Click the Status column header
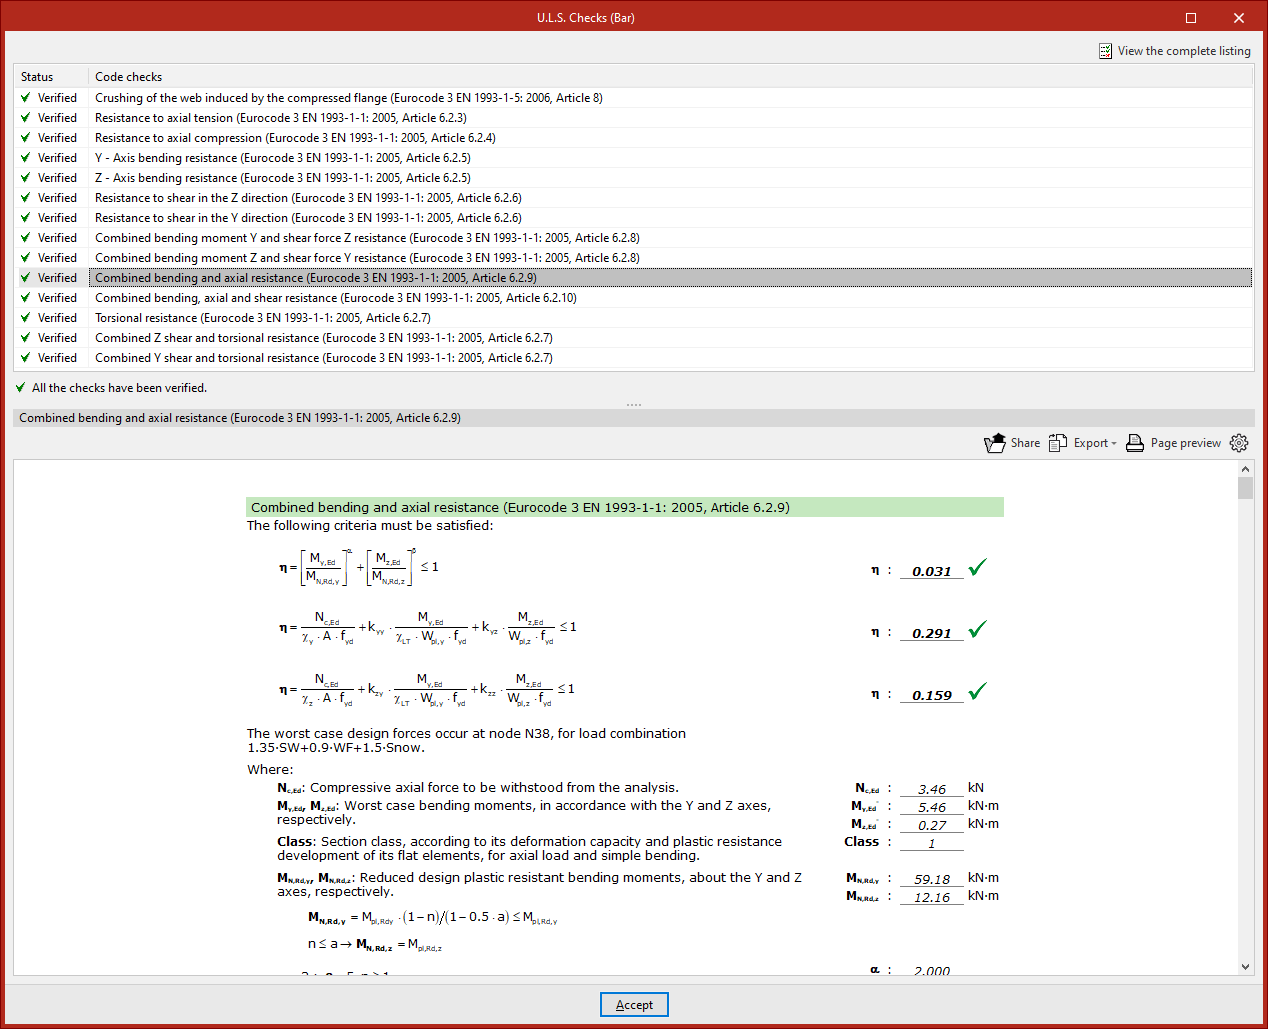 click(52, 77)
